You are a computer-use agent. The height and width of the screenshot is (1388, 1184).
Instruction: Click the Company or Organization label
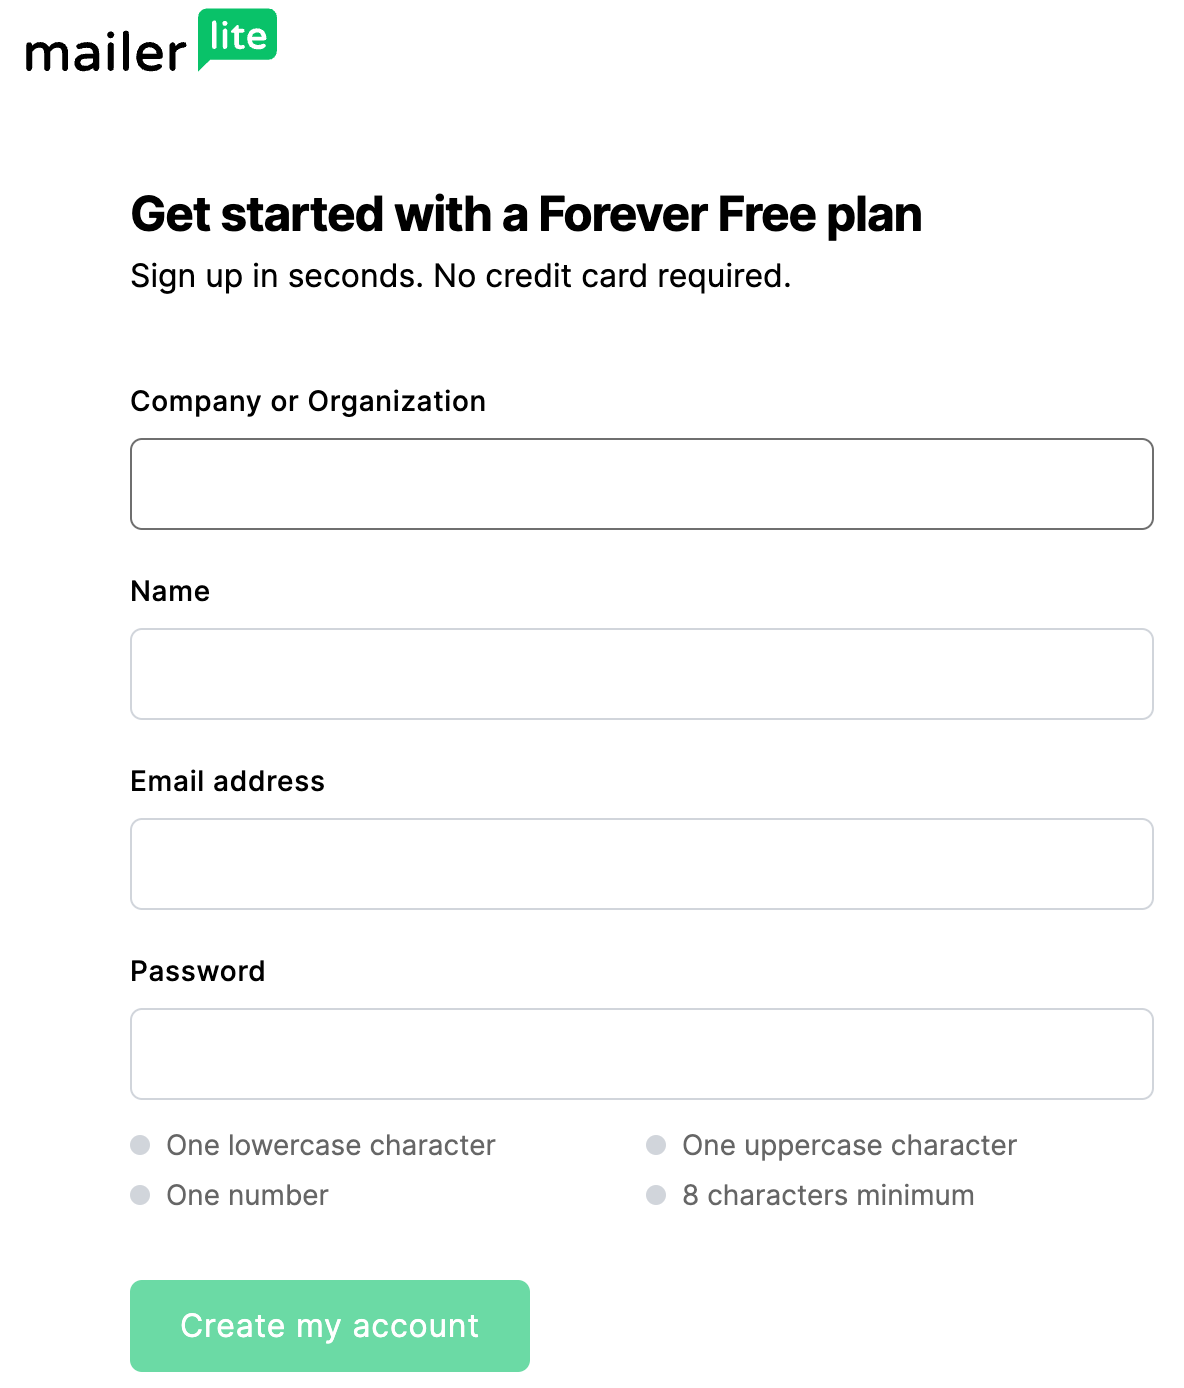point(308,401)
